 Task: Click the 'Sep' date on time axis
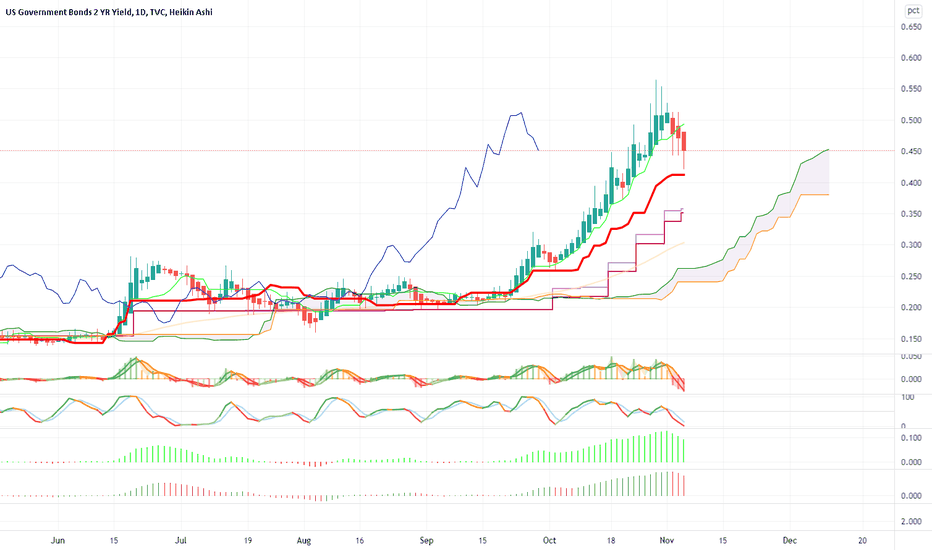426,540
